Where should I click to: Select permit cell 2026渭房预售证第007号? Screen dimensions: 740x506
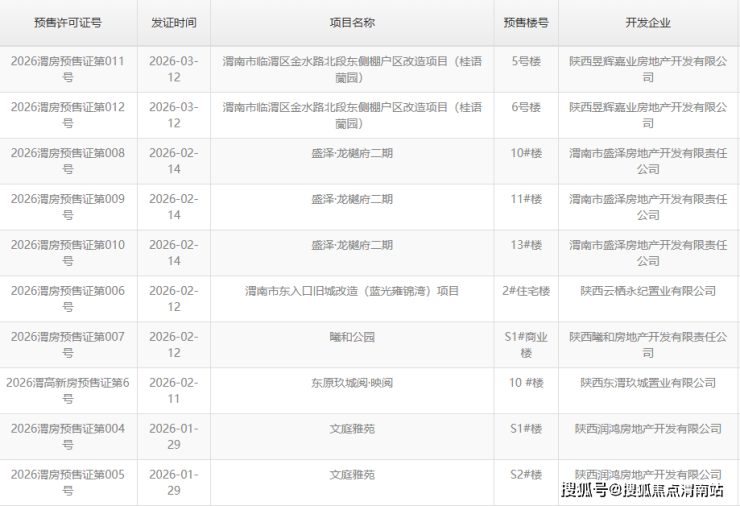(x=68, y=345)
